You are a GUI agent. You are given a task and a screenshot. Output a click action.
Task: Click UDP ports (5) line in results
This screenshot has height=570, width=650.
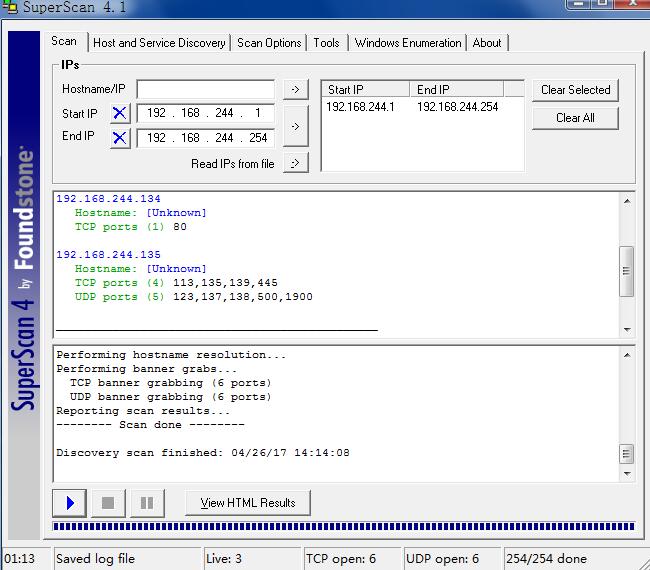pyautogui.click(x=194, y=297)
